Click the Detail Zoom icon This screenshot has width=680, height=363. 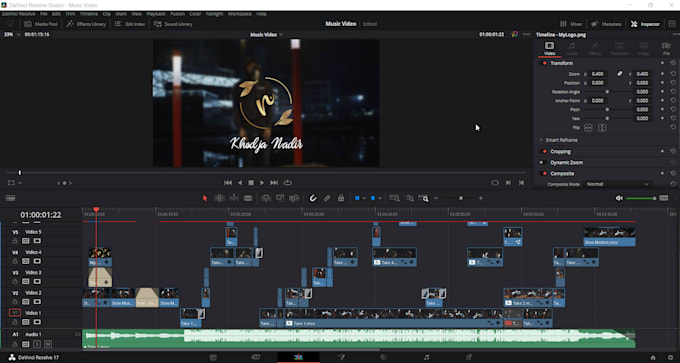[x=409, y=198]
